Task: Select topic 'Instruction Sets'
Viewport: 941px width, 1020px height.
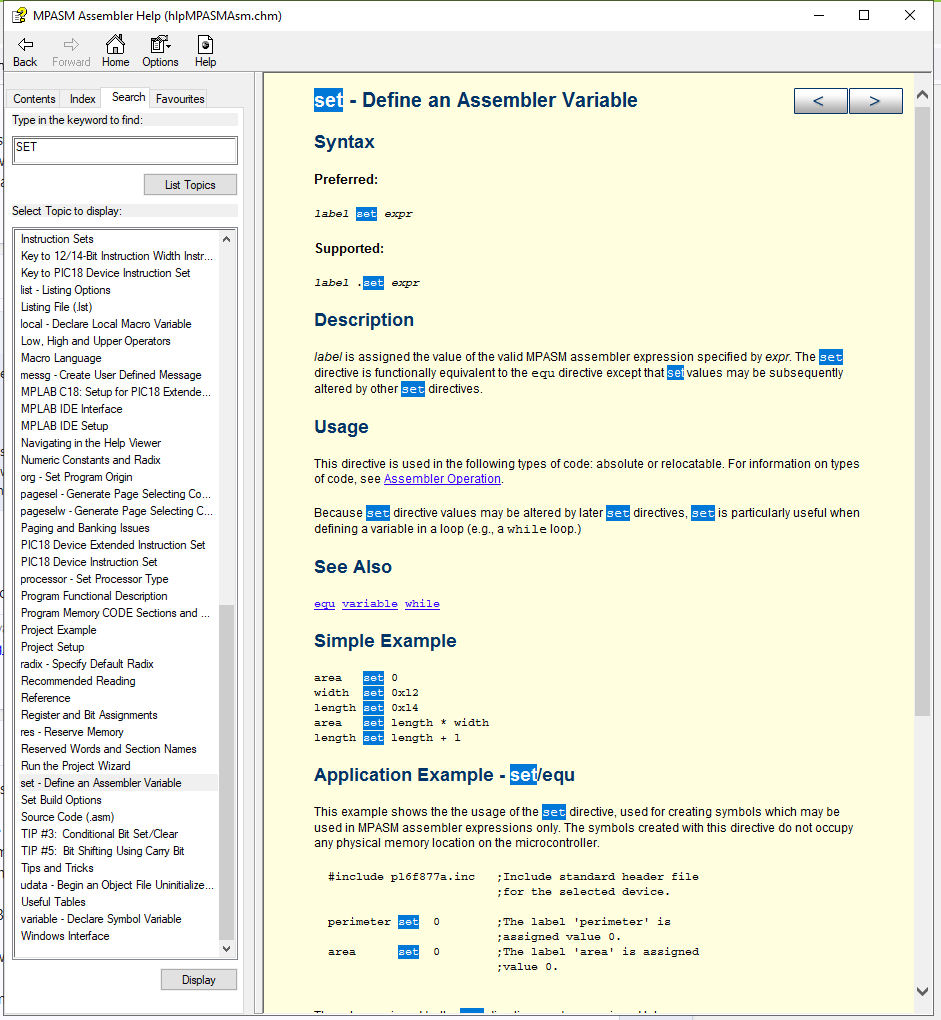Action: [x=57, y=239]
